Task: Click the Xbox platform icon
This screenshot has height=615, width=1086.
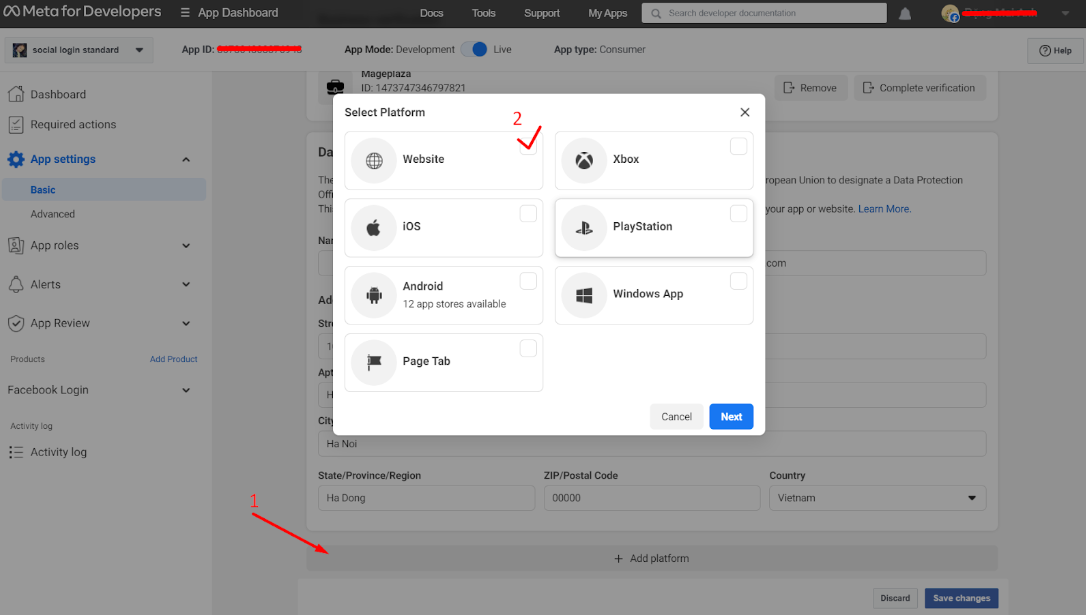Action: 584,160
